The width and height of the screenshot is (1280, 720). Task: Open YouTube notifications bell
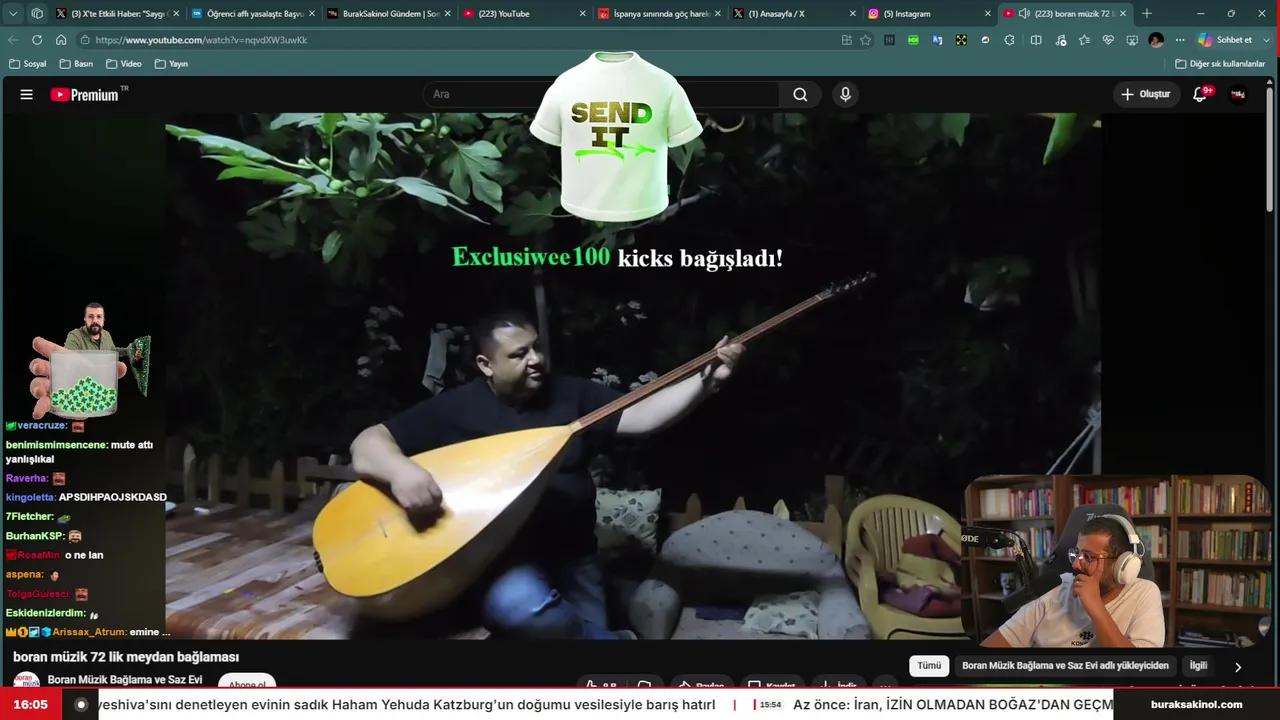tap(1200, 94)
